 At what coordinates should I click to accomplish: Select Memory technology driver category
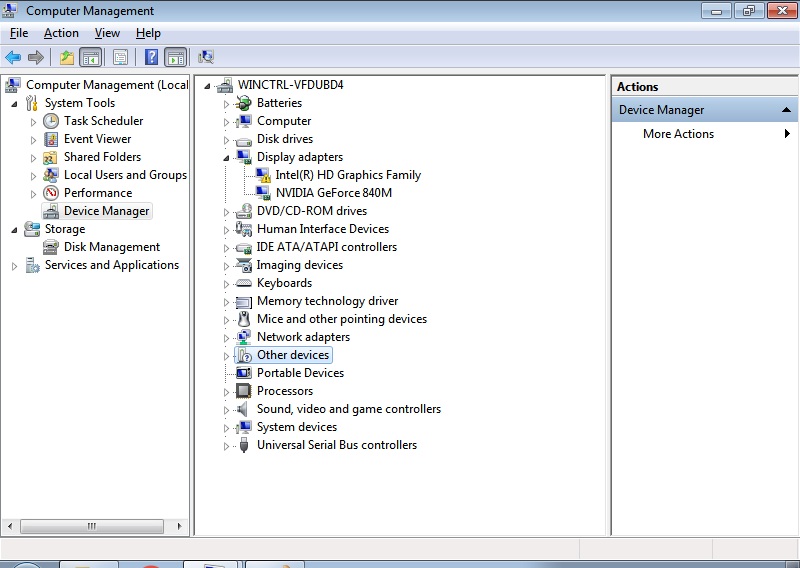point(327,301)
